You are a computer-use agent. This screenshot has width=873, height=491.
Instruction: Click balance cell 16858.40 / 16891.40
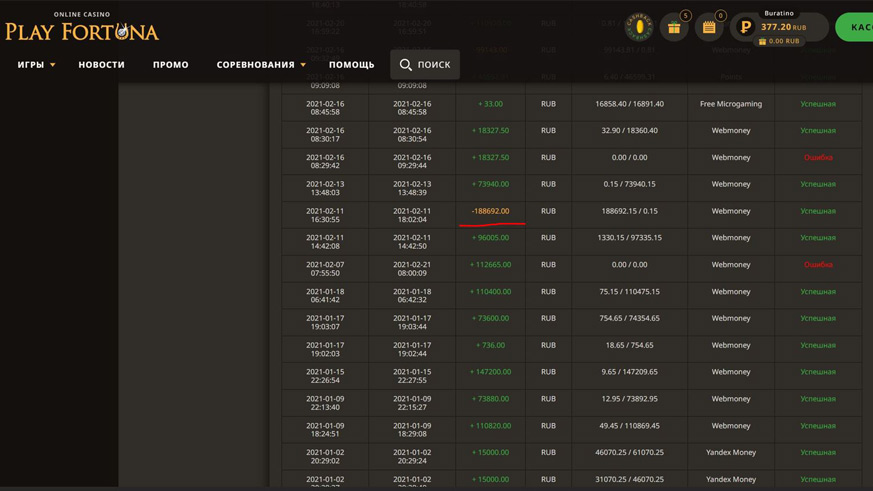629,104
